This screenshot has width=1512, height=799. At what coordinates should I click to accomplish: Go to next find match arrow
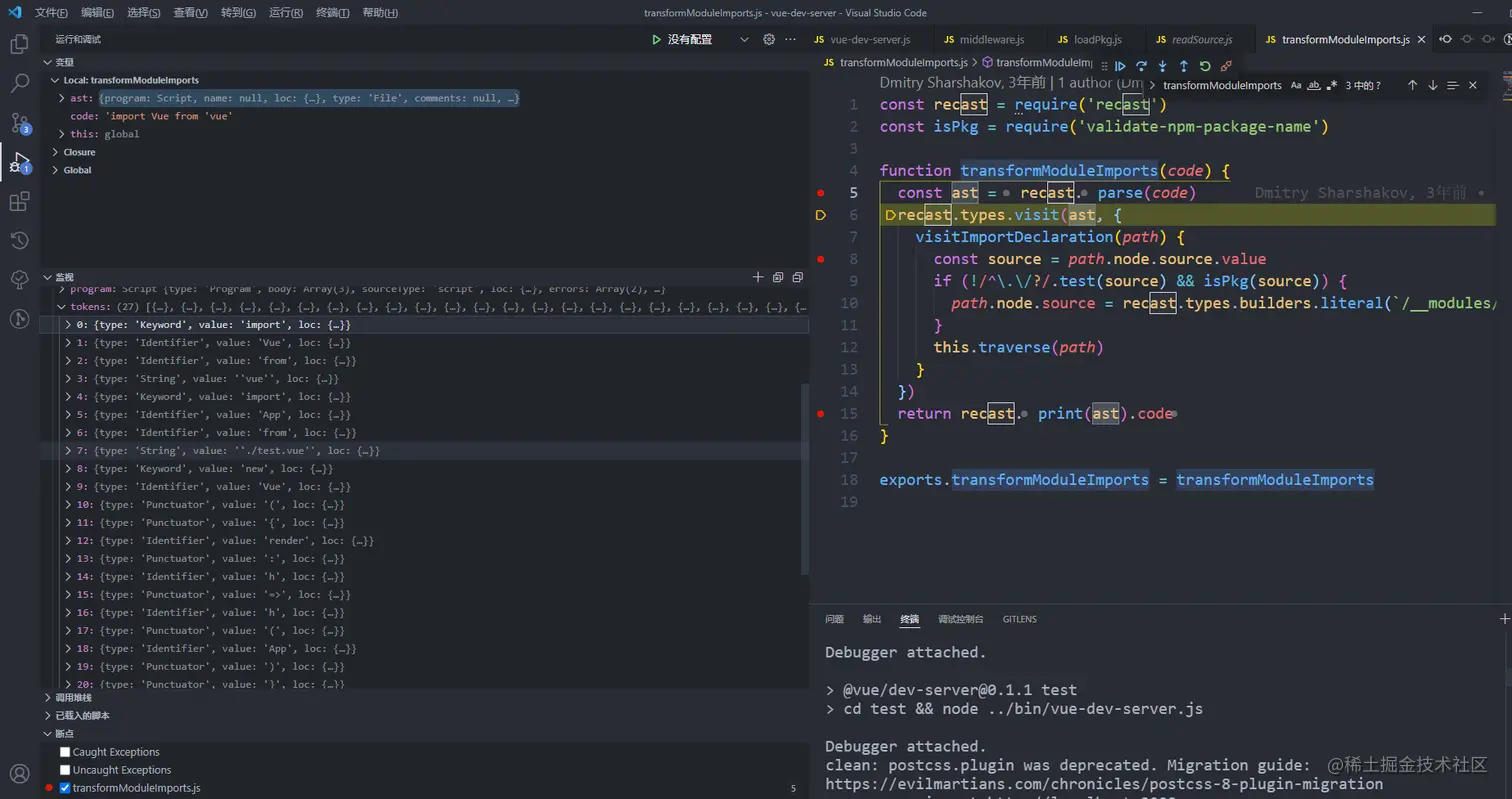pyautogui.click(x=1432, y=85)
